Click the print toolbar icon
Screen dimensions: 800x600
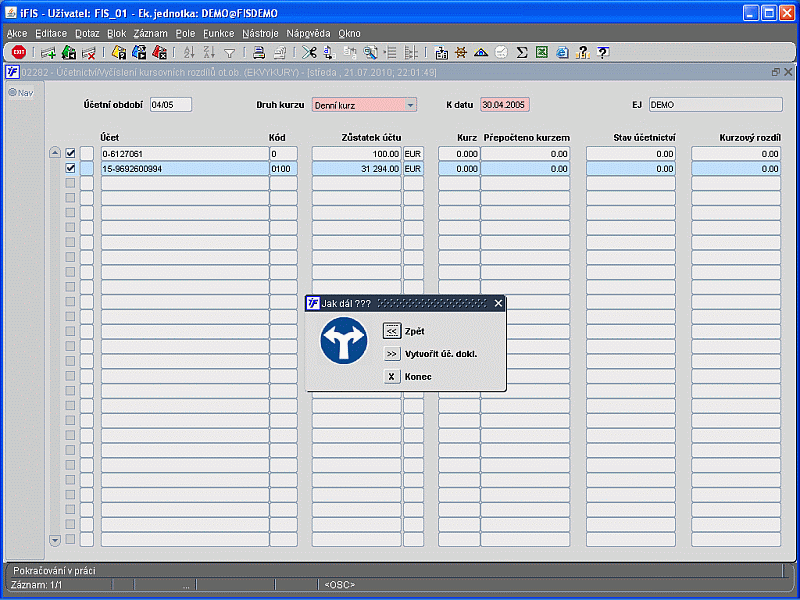click(258, 53)
